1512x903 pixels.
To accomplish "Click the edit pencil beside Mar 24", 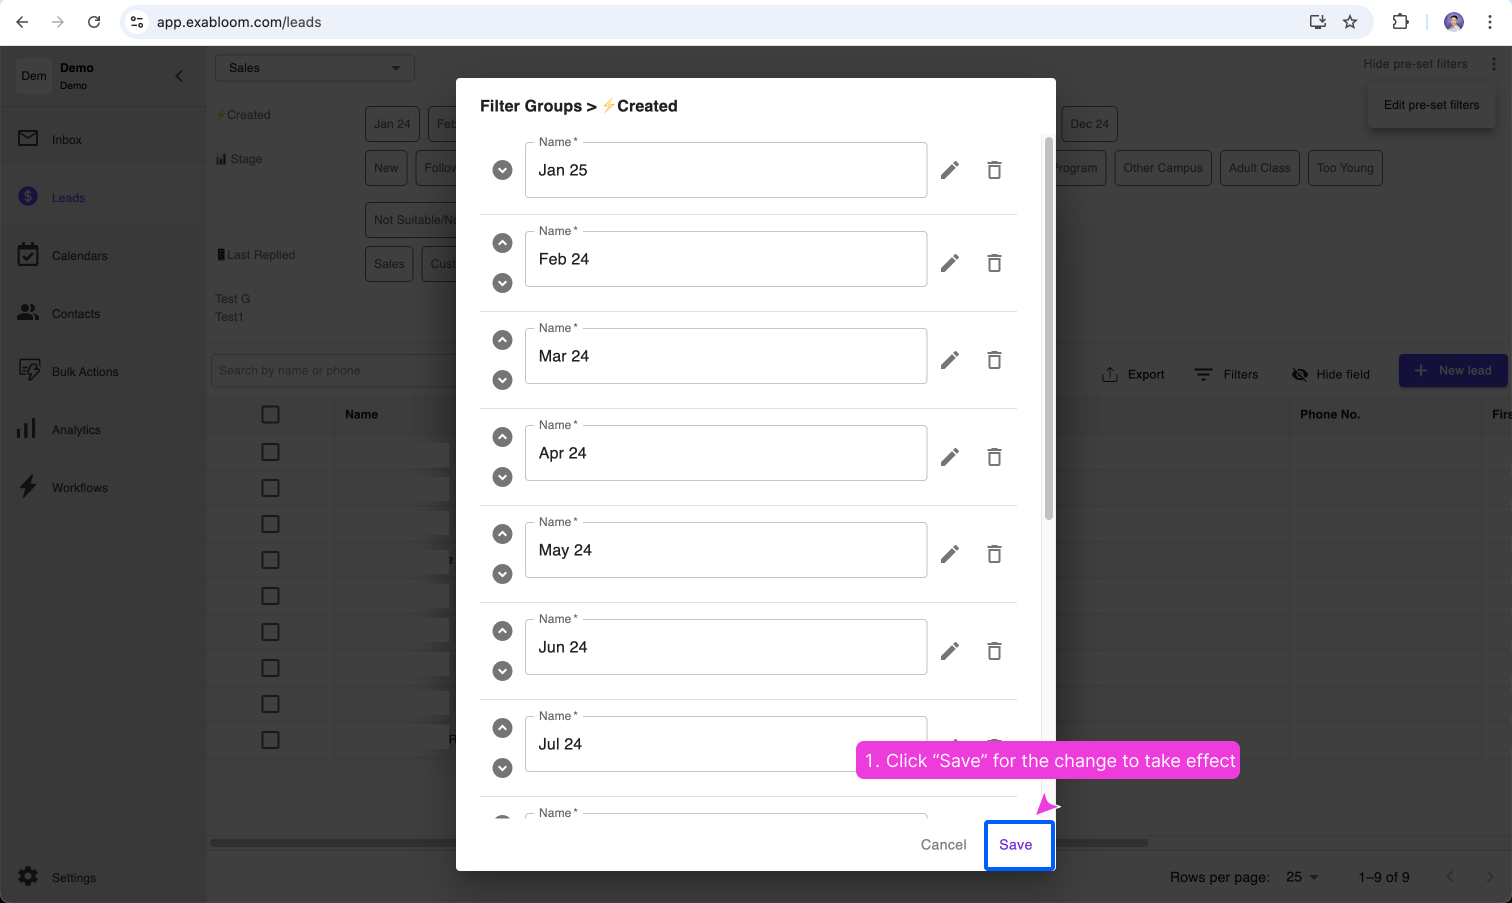I will pyautogui.click(x=949, y=360).
